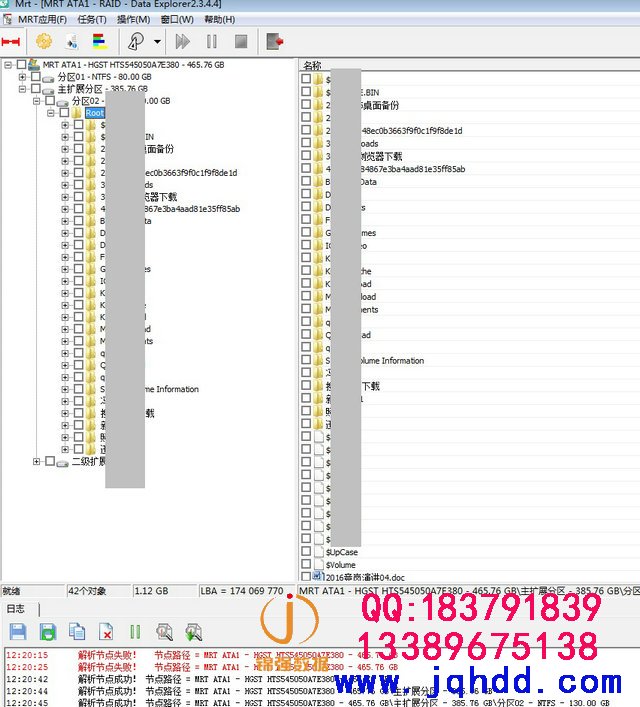The width and height of the screenshot is (640, 707).
Task: Select the Root node label in the tree
Action: point(95,113)
